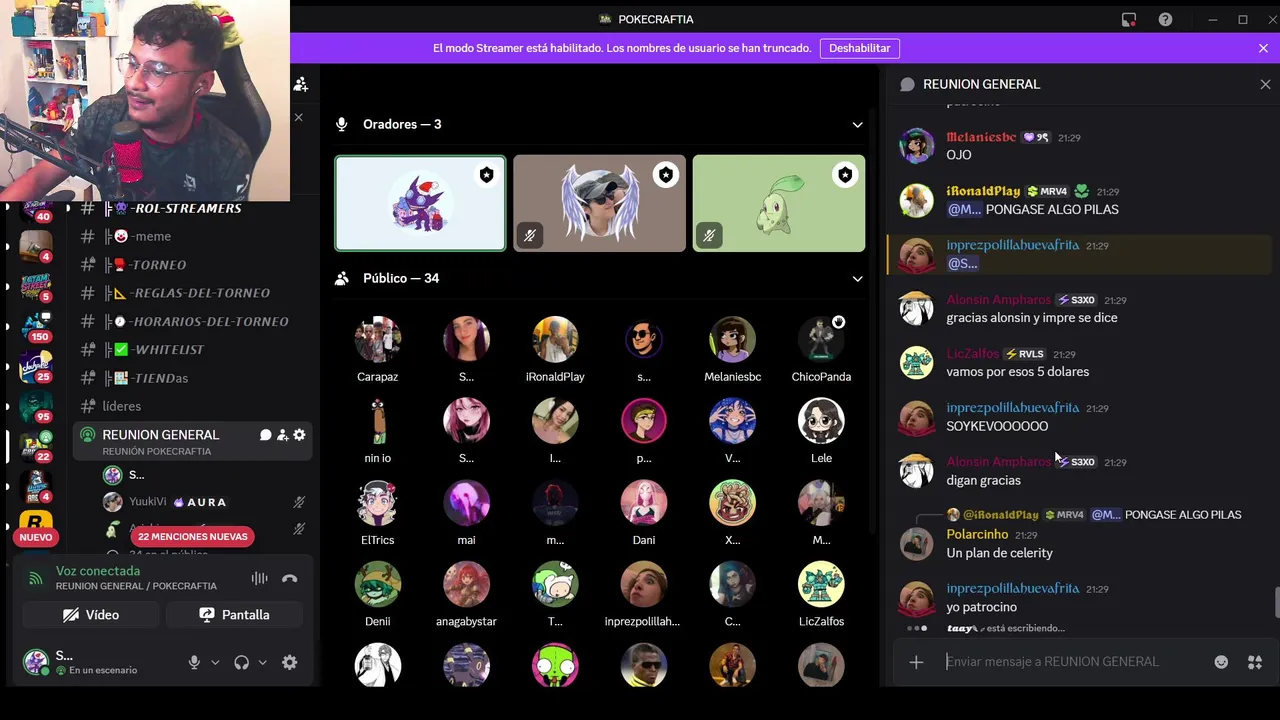Screen dimensions: 1280x720
Task: Collapse the Oradores section chevron
Action: point(857,124)
